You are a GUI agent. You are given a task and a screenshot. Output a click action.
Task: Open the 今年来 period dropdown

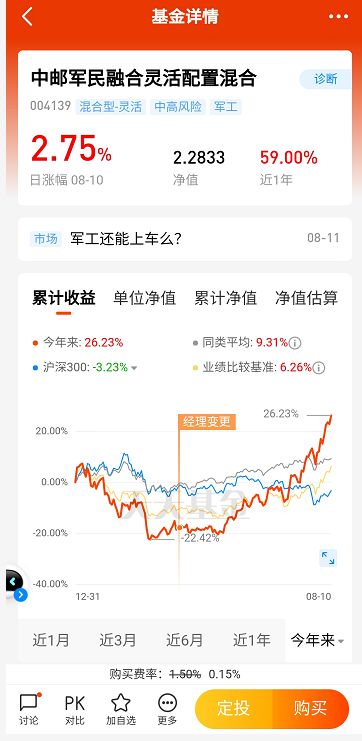point(317,641)
